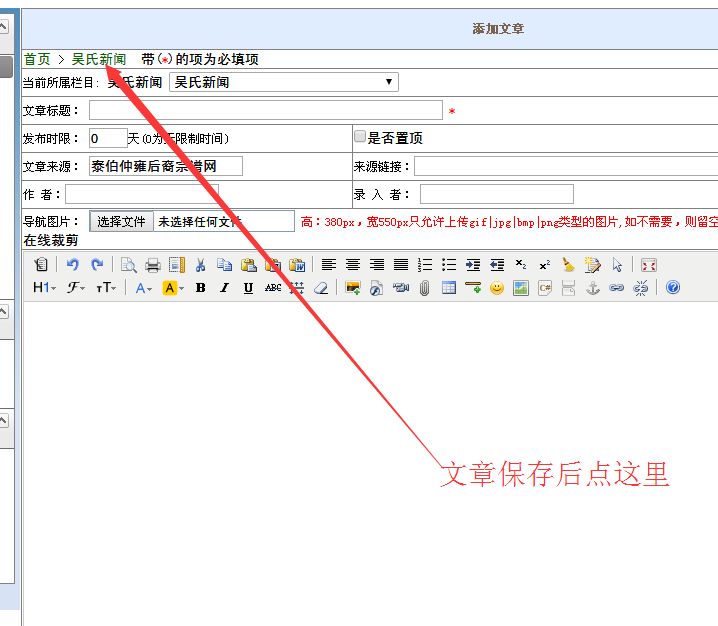Expand the font family dropdown
Screen dimensions: 718x626
click(76, 288)
